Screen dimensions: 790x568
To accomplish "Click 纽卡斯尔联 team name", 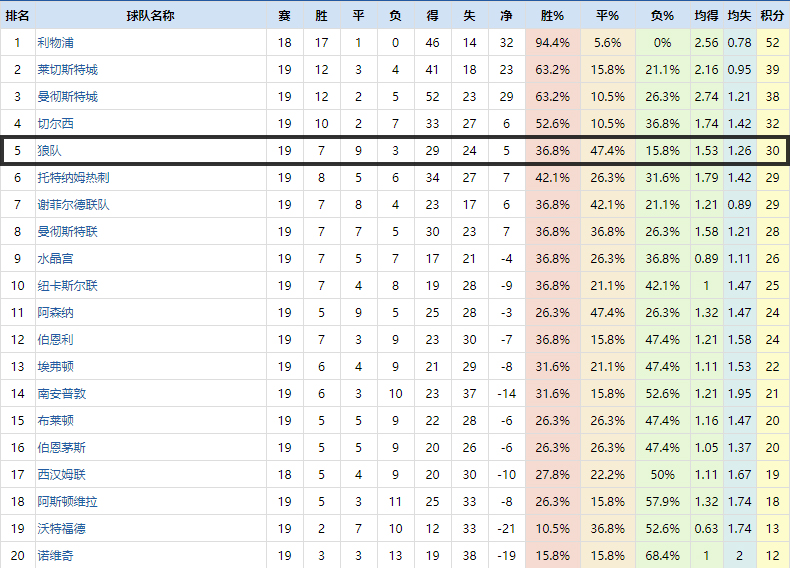I will coord(67,286).
